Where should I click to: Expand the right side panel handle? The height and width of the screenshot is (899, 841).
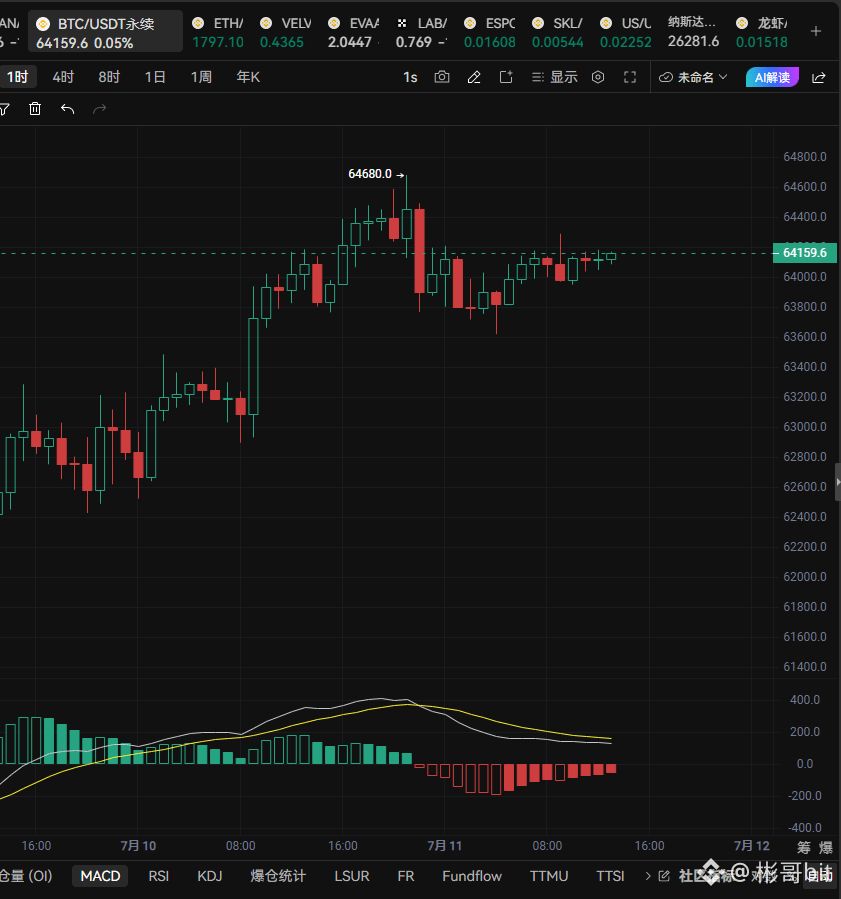[x=838, y=482]
